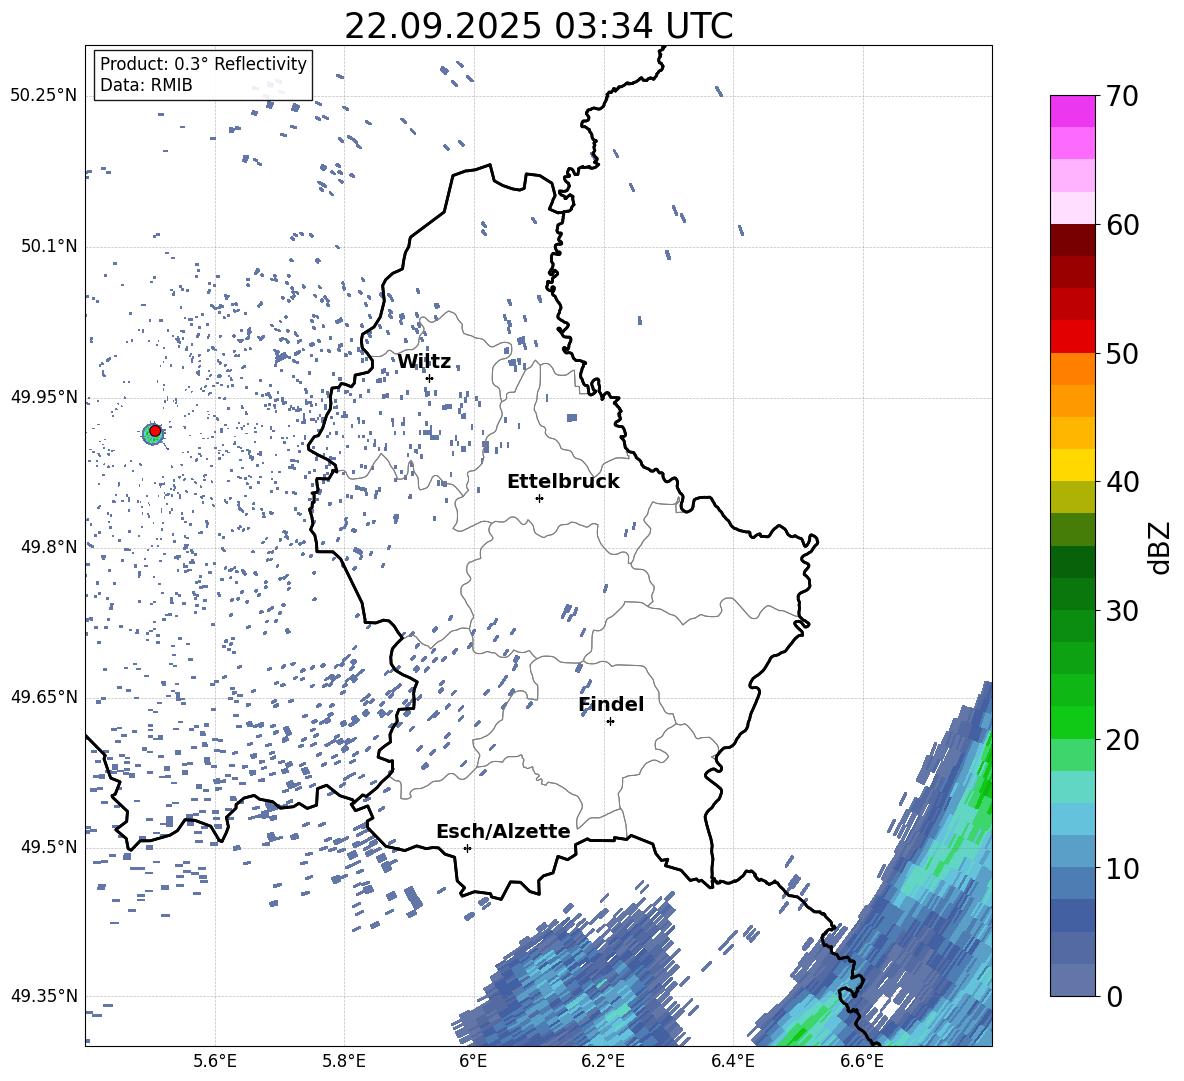This screenshot has width=1184, height=1081.
Task: Click the 49.95°N latitude label
Action: (x=44, y=397)
